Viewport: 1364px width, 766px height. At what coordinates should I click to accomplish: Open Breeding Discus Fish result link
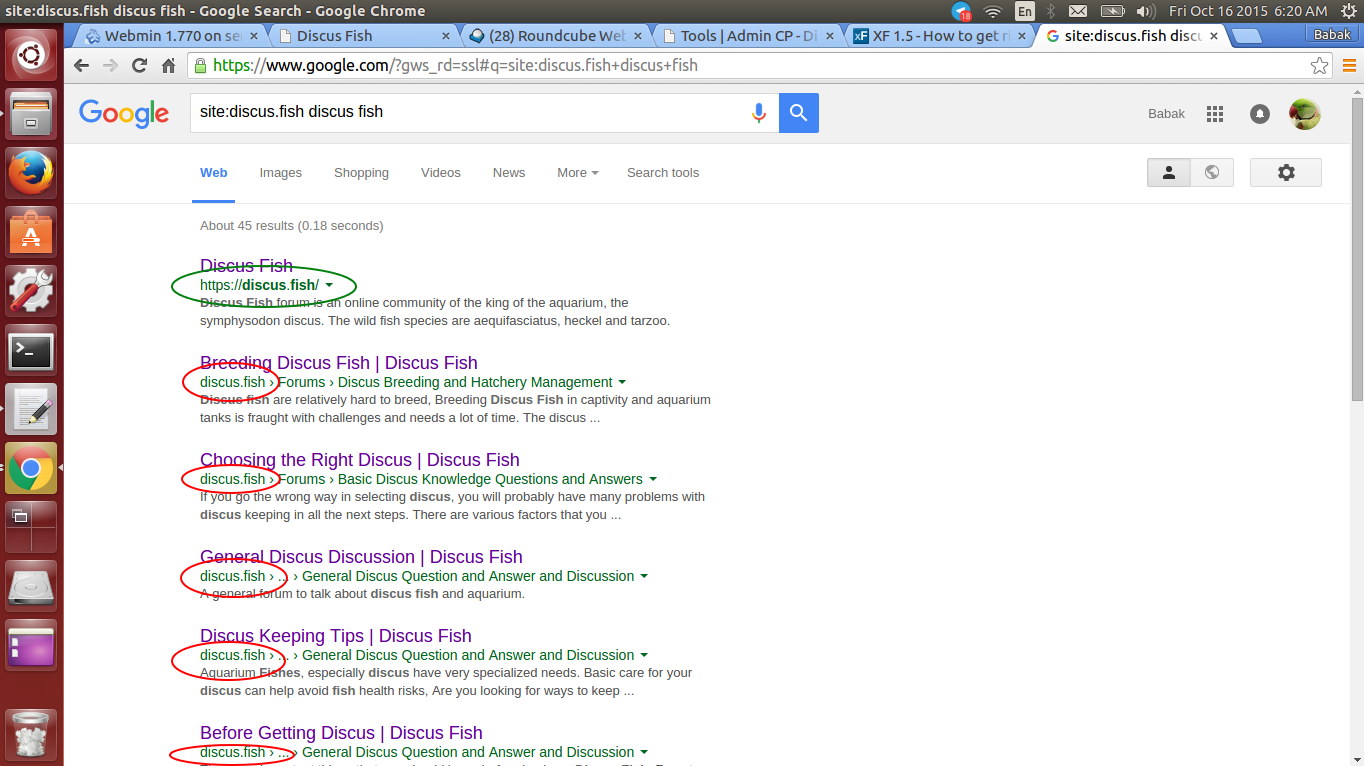(x=339, y=363)
